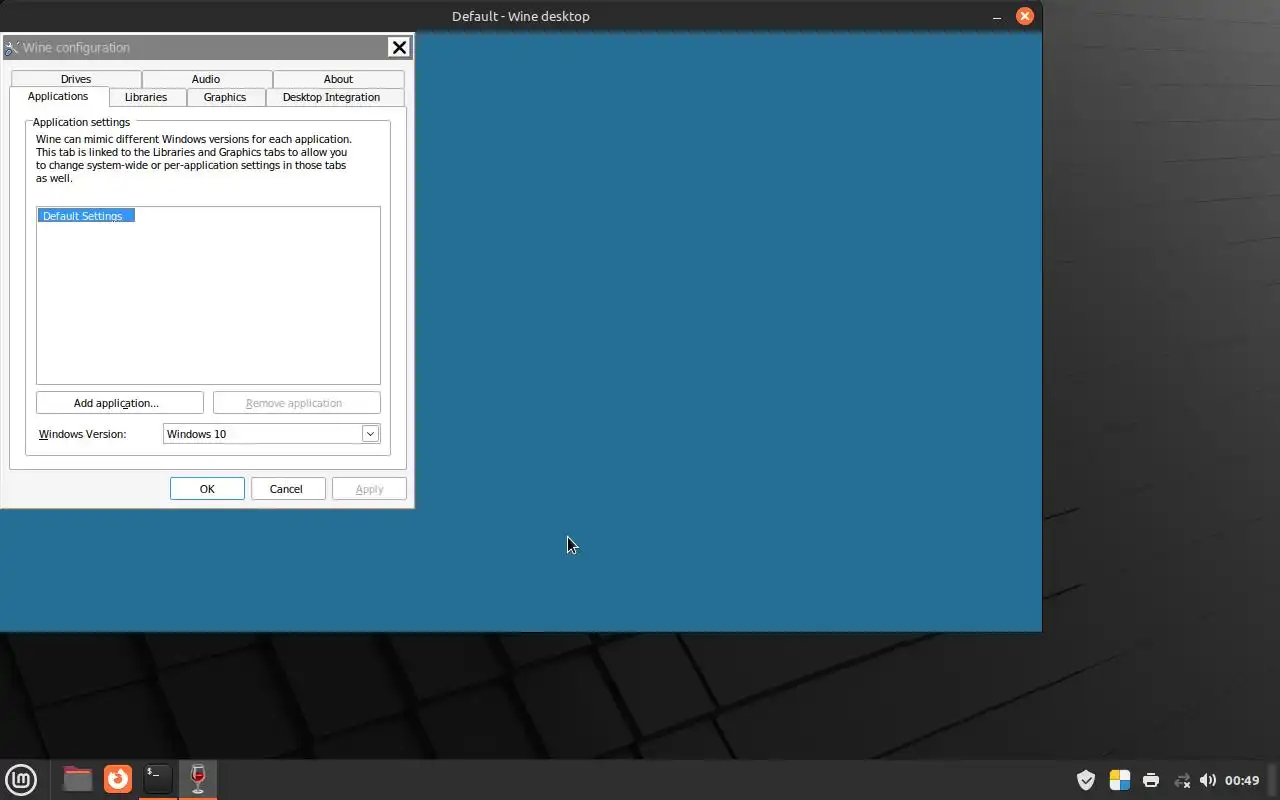This screenshot has height=800, width=1280.
Task: Confirm with the OK button
Action: coord(207,489)
